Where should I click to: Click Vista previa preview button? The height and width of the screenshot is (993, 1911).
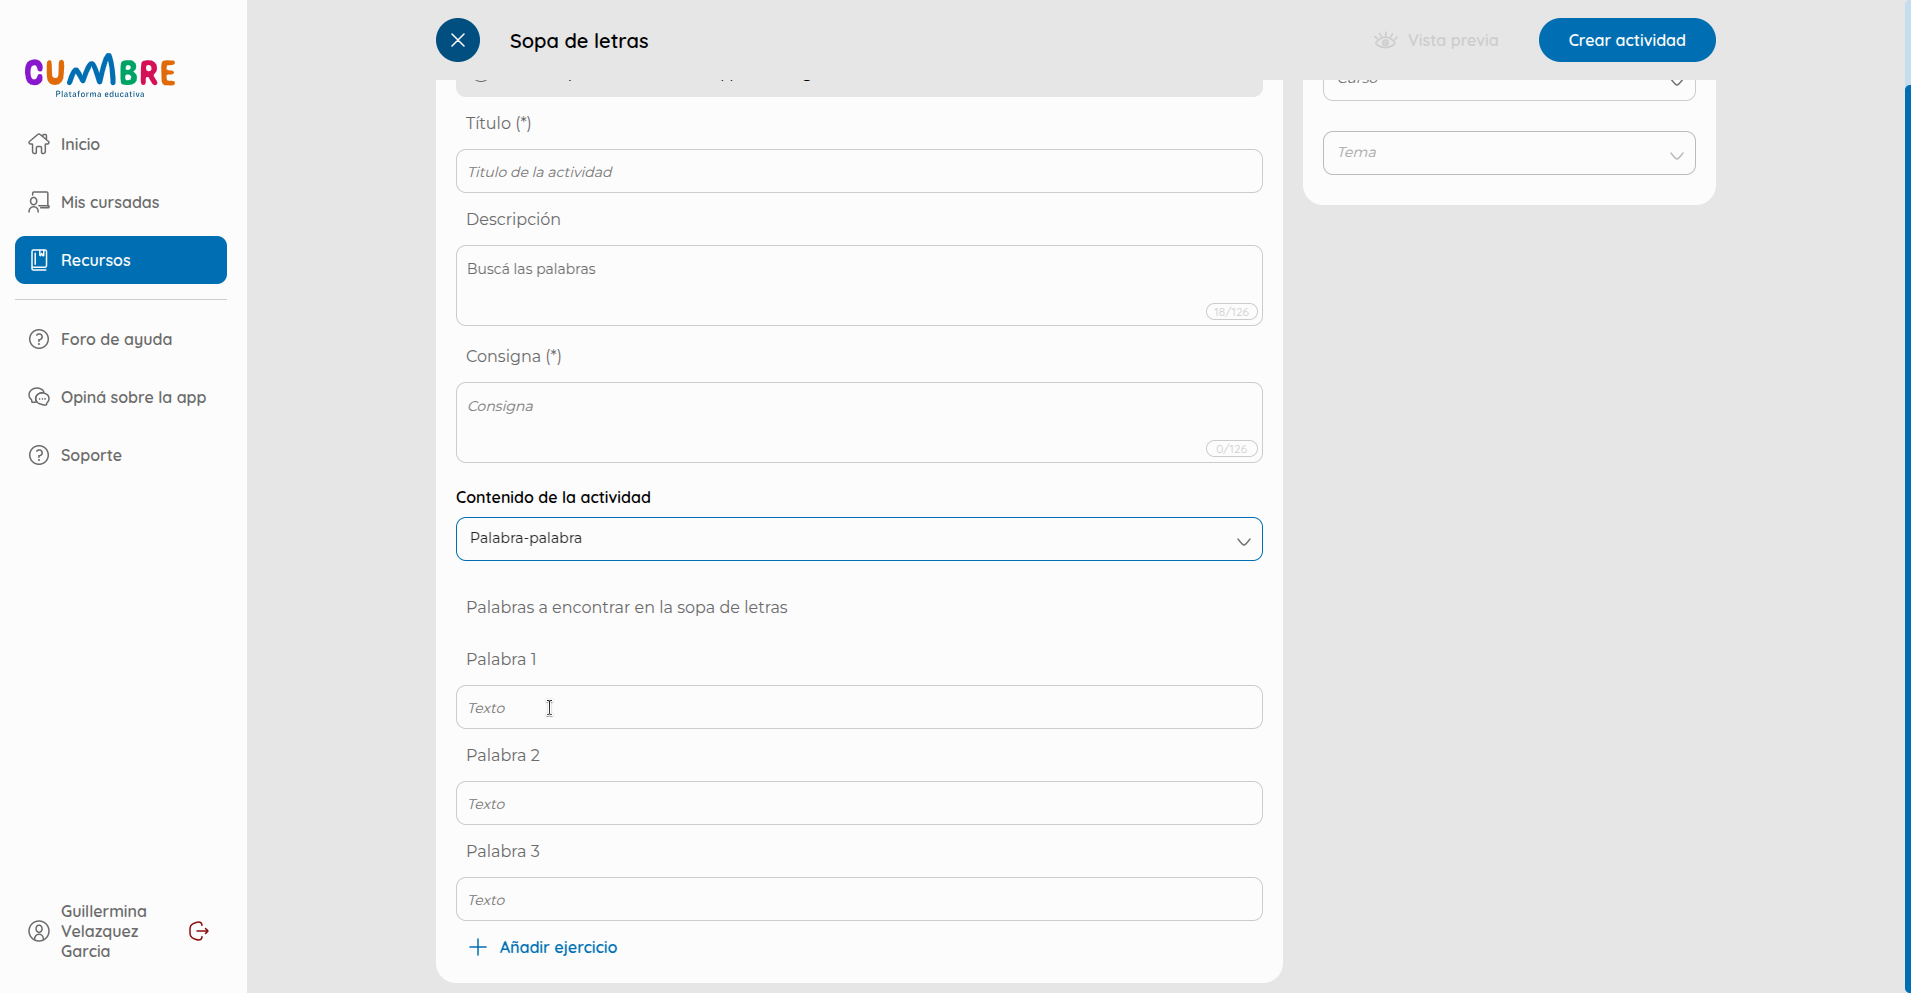coord(1437,40)
